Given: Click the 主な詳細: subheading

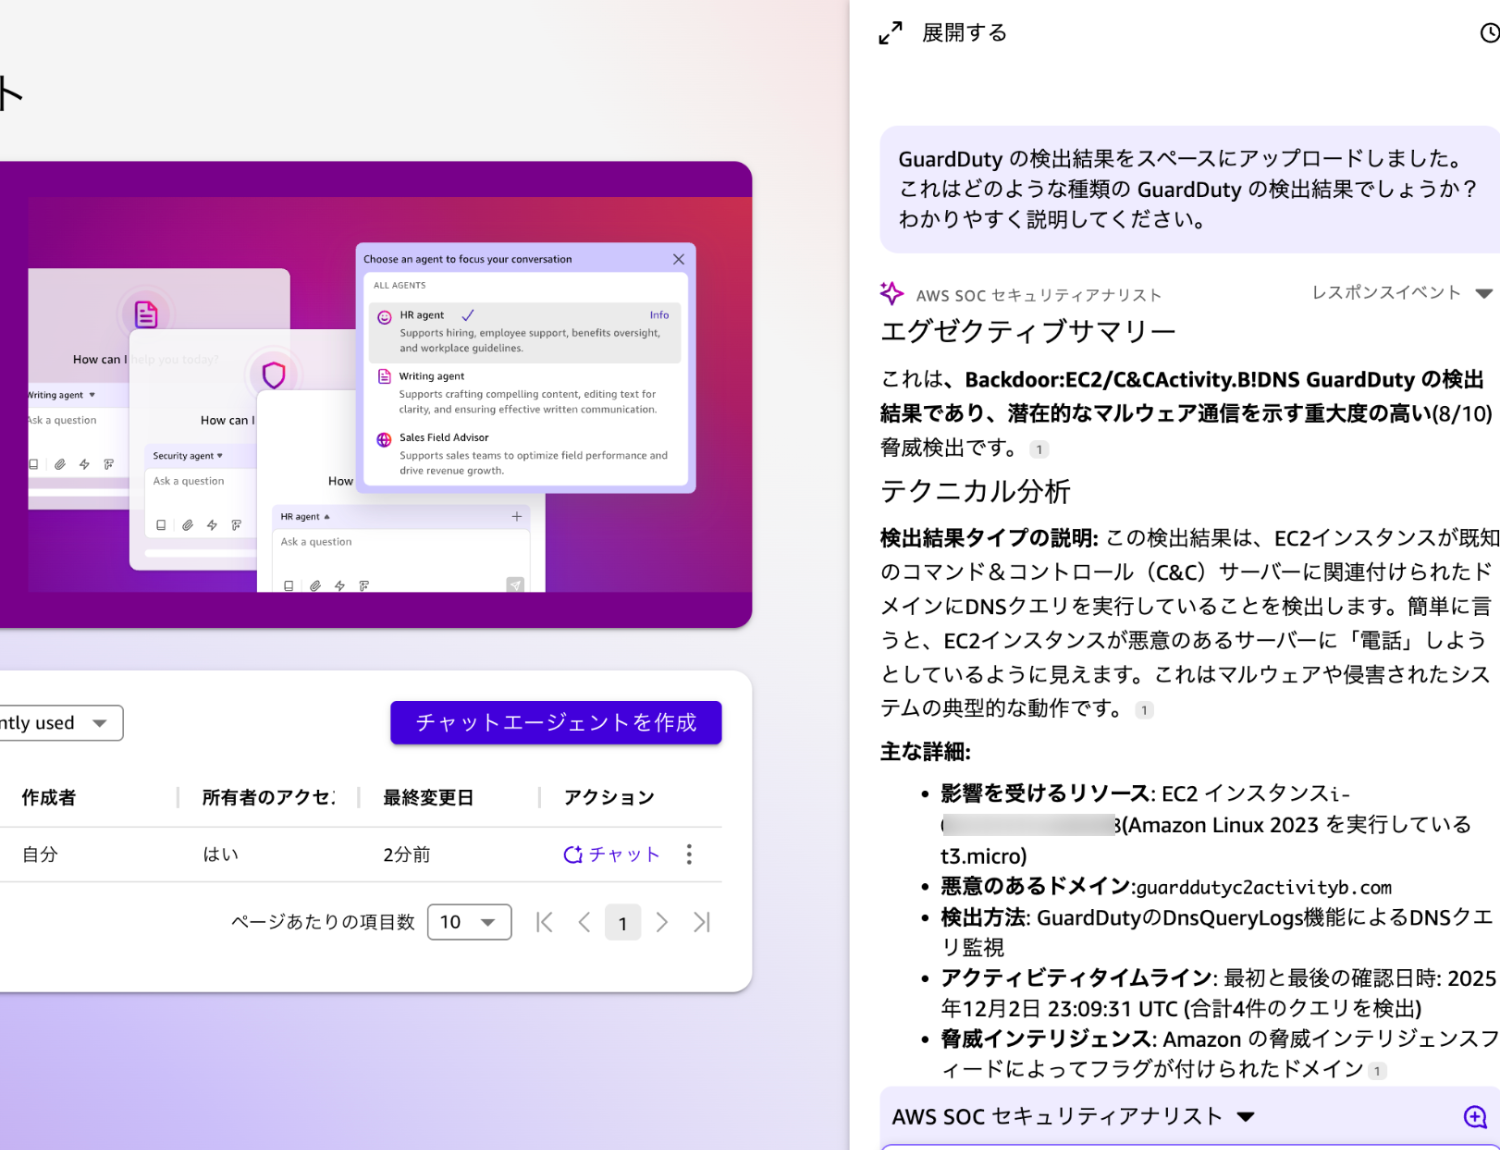Looking at the screenshot, I should coord(925,752).
